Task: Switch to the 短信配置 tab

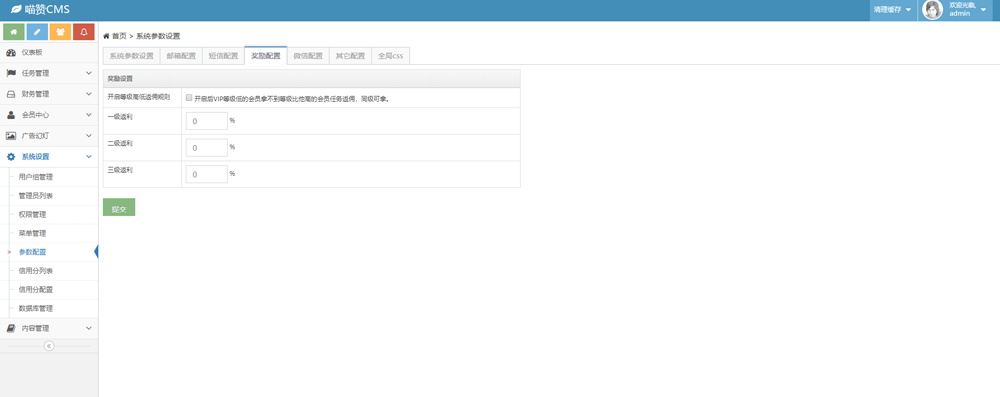Action: (223, 56)
